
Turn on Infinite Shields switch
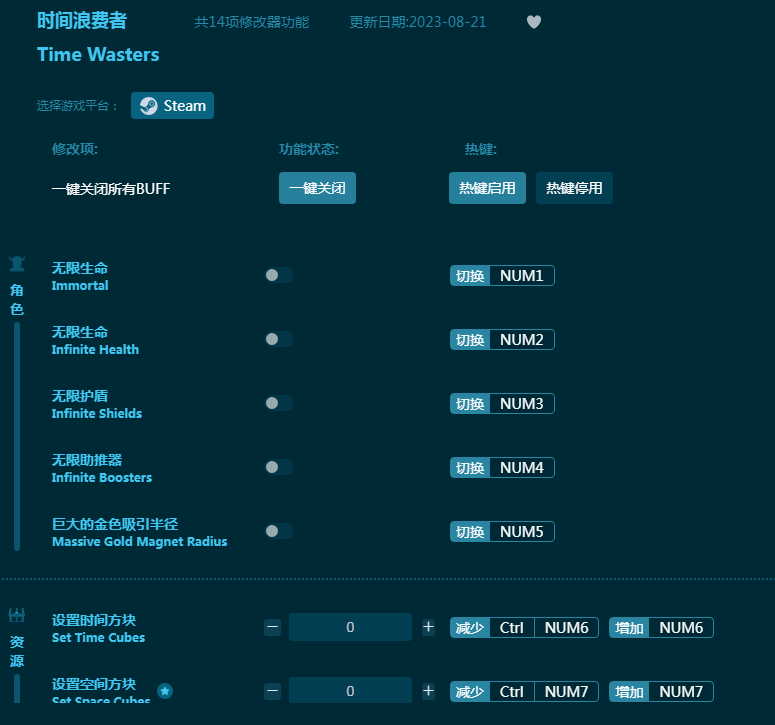point(279,403)
